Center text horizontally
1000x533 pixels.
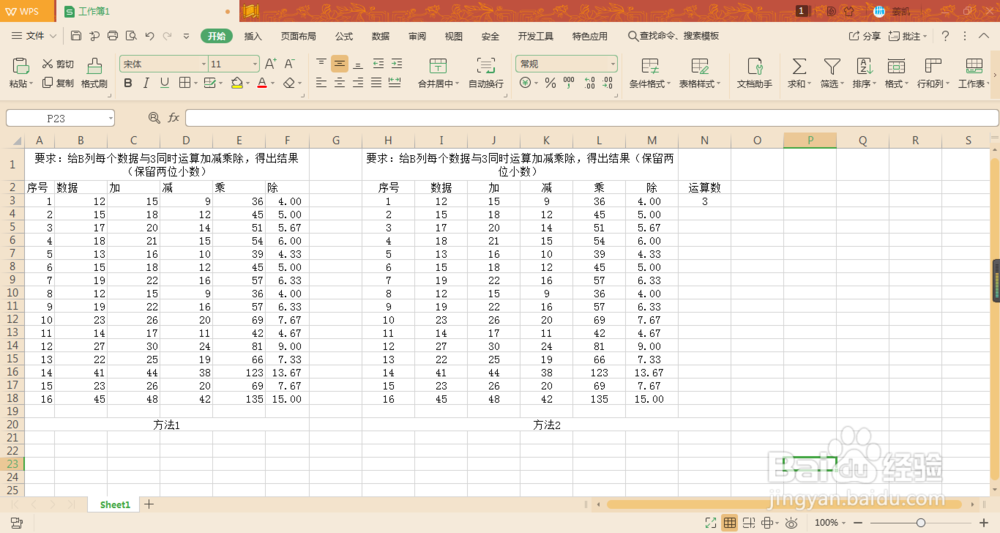click(339, 83)
